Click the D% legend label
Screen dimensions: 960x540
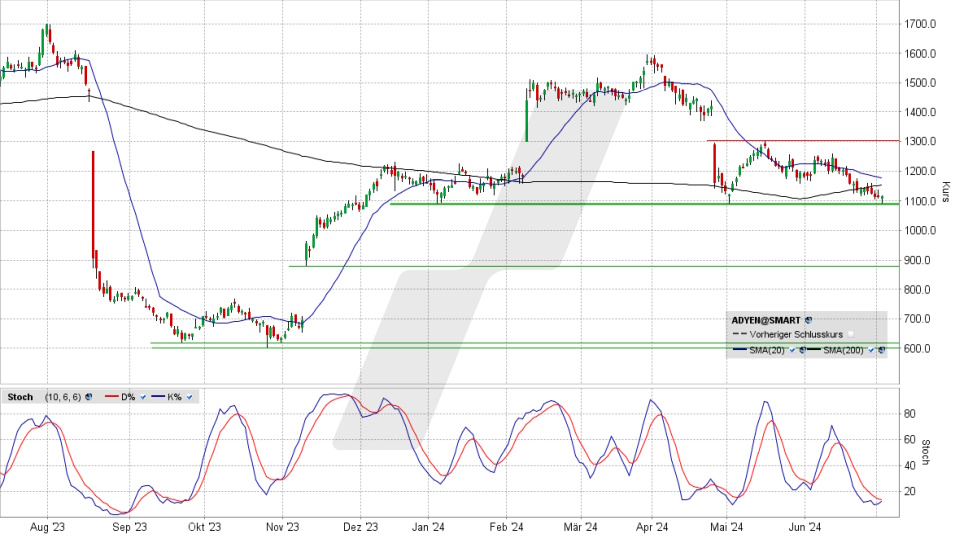(x=128, y=397)
